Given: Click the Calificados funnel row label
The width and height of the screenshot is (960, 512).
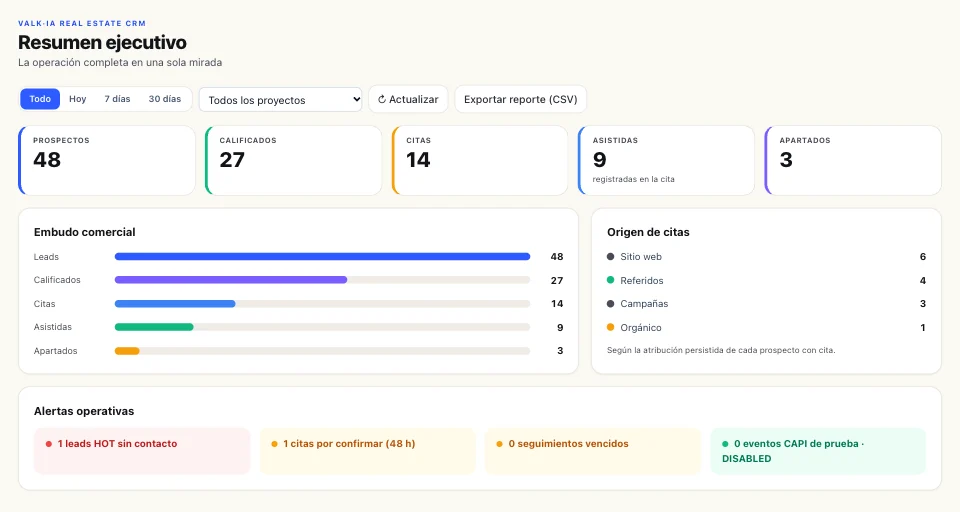Looking at the screenshot, I should pyautogui.click(x=57, y=280).
